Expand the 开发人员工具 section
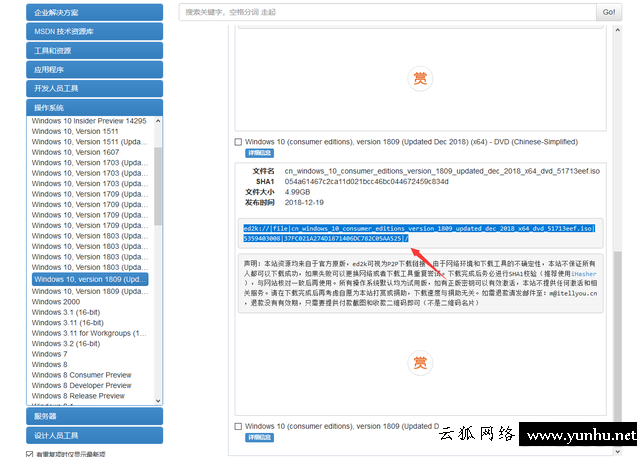This screenshot has height=457, width=640. [95, 89]
